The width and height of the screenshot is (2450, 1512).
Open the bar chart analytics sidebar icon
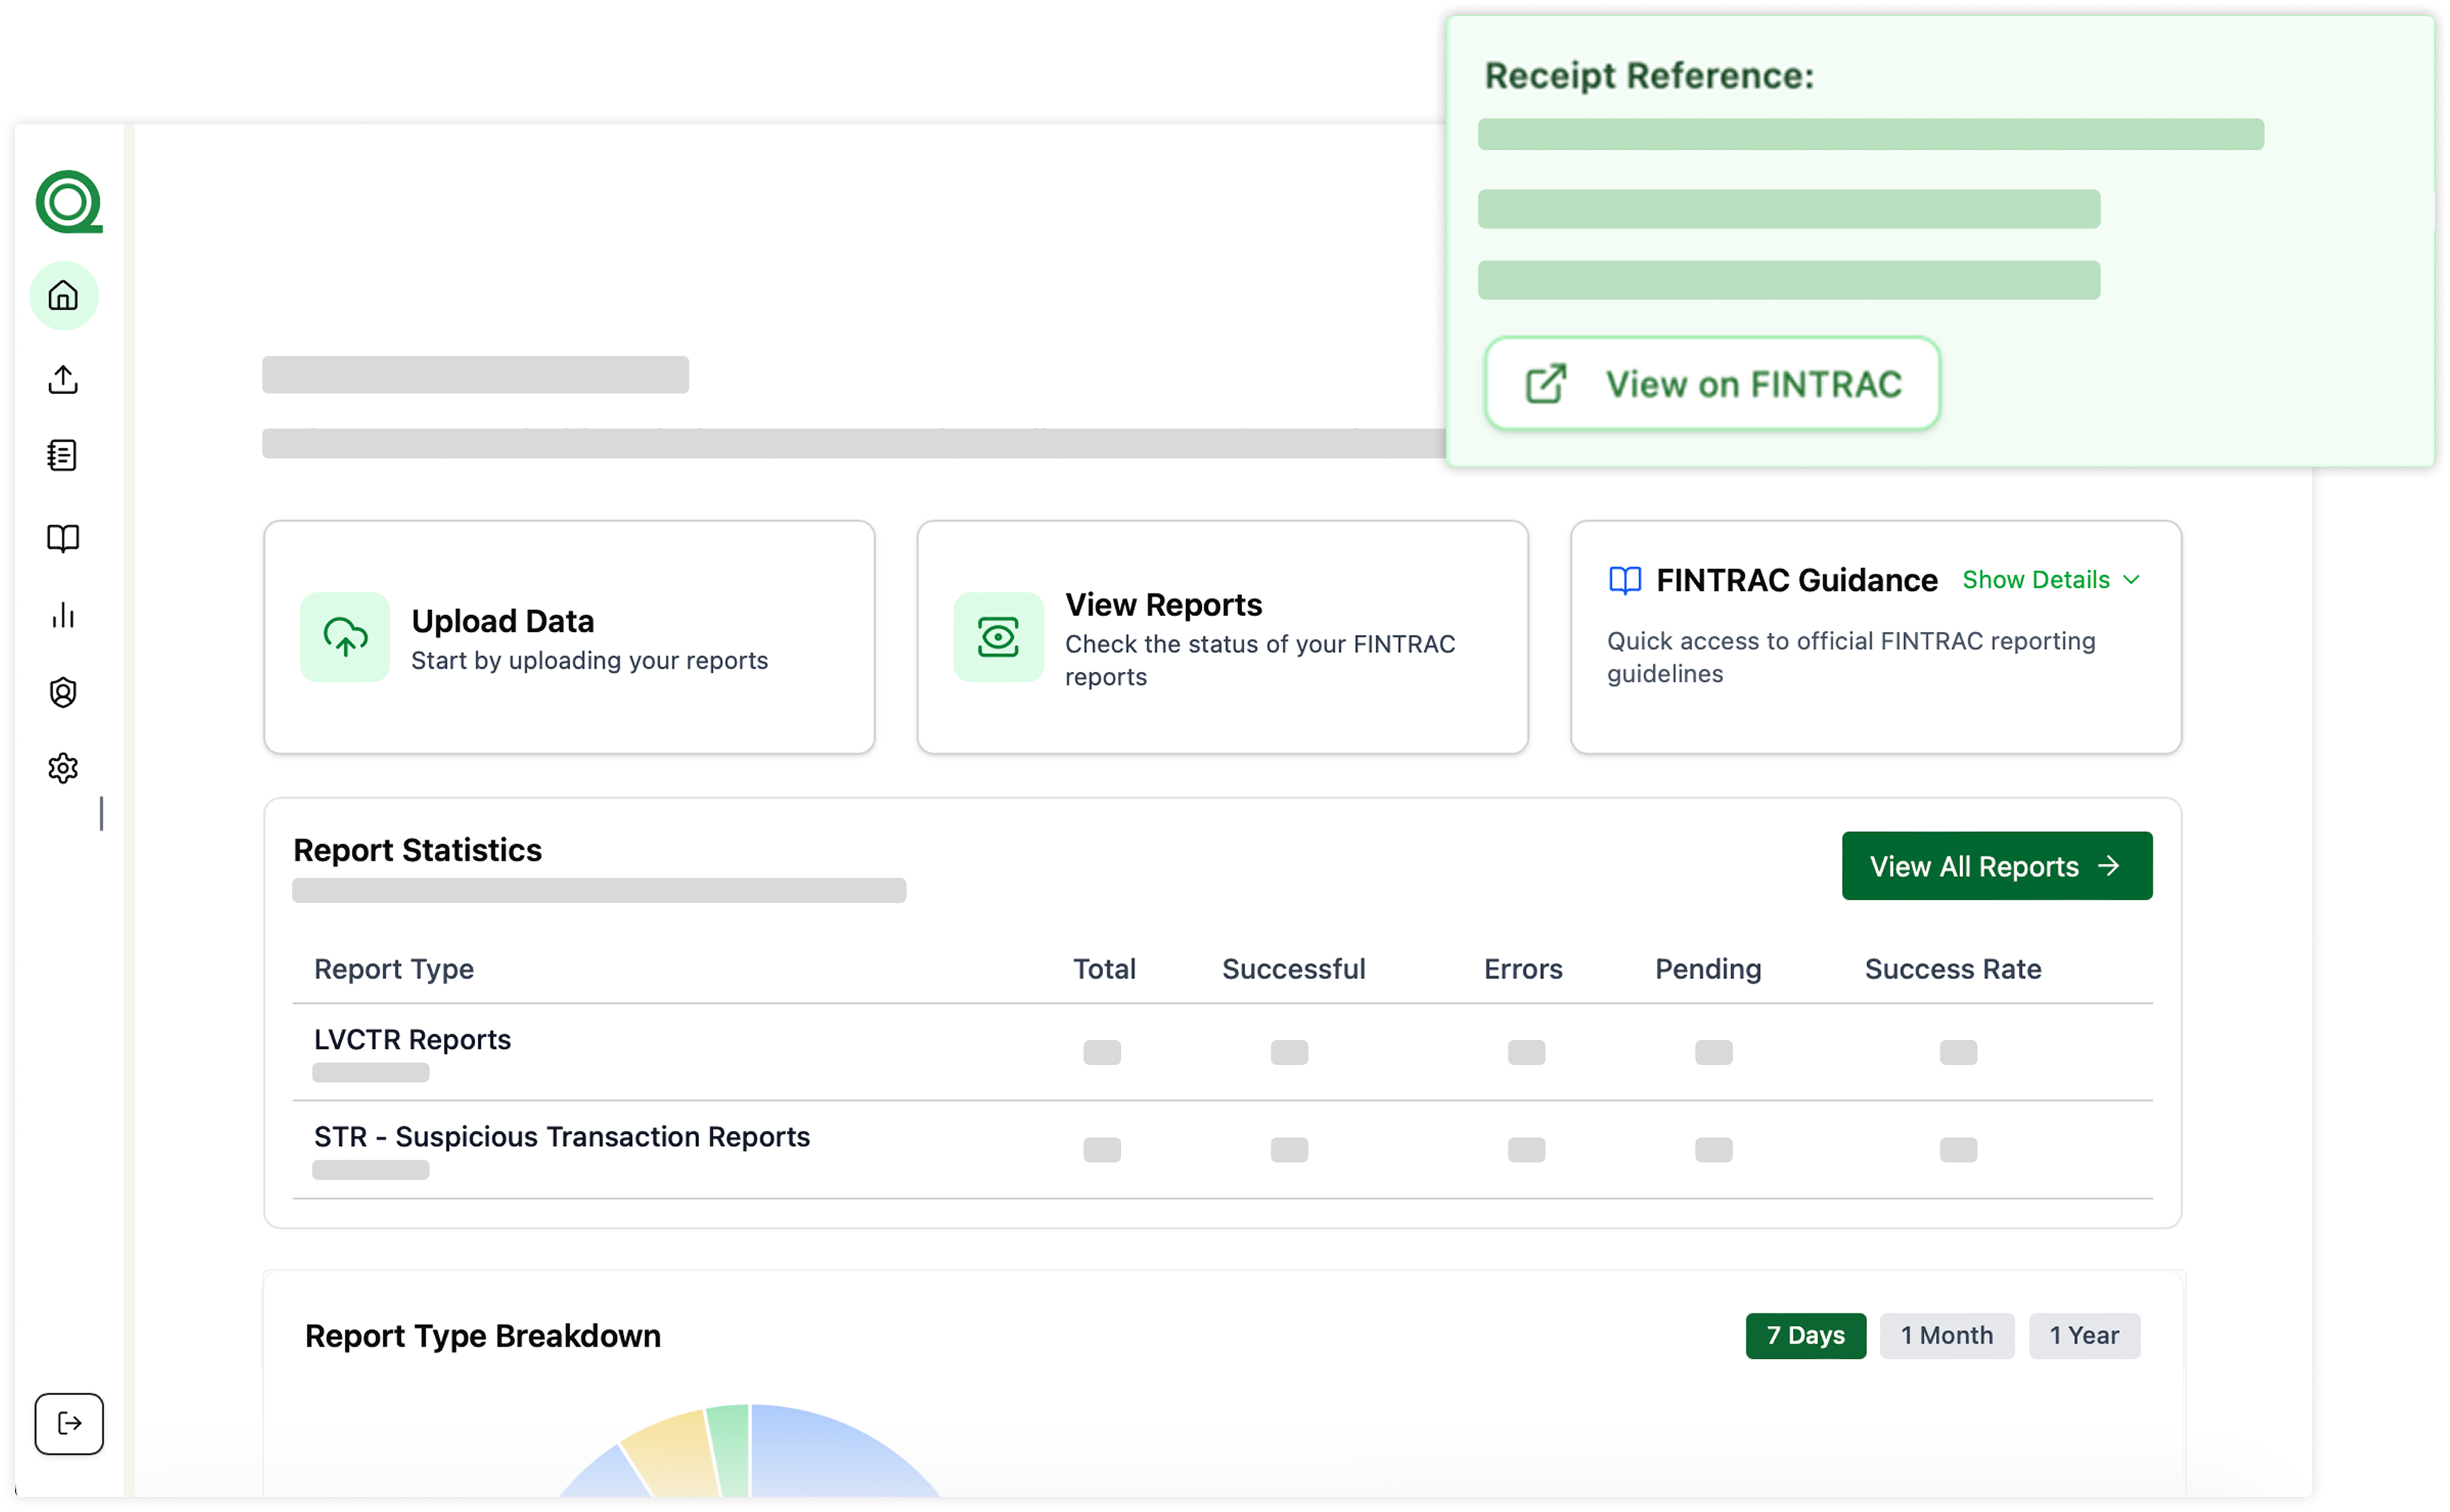tap(63, 615)
